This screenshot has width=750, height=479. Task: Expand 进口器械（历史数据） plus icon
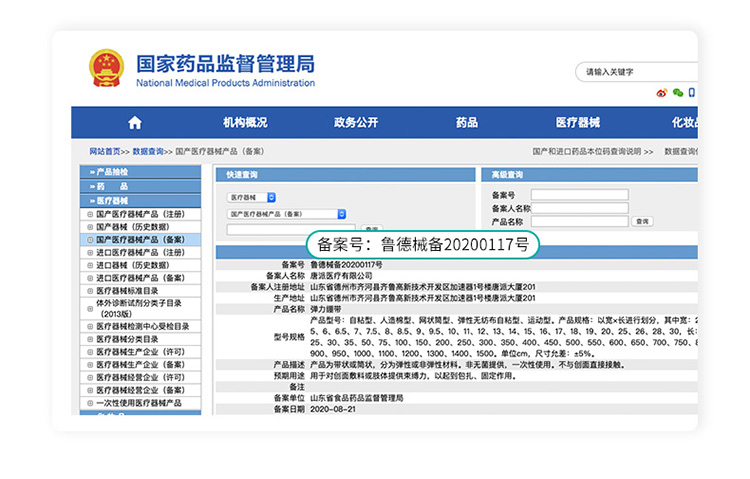pyautogui.click(x=90, y=265)
